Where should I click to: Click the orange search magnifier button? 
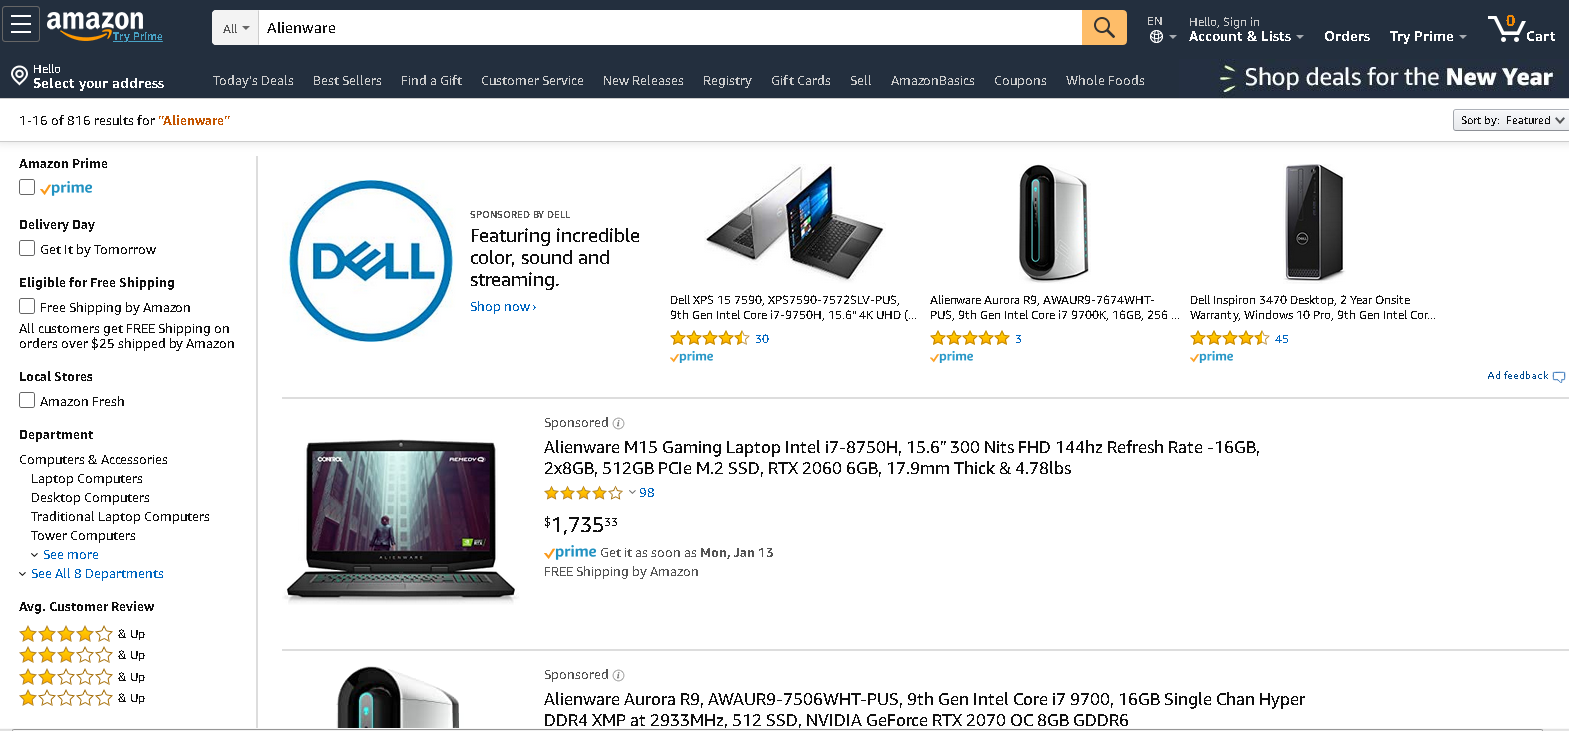point(1104,28)
